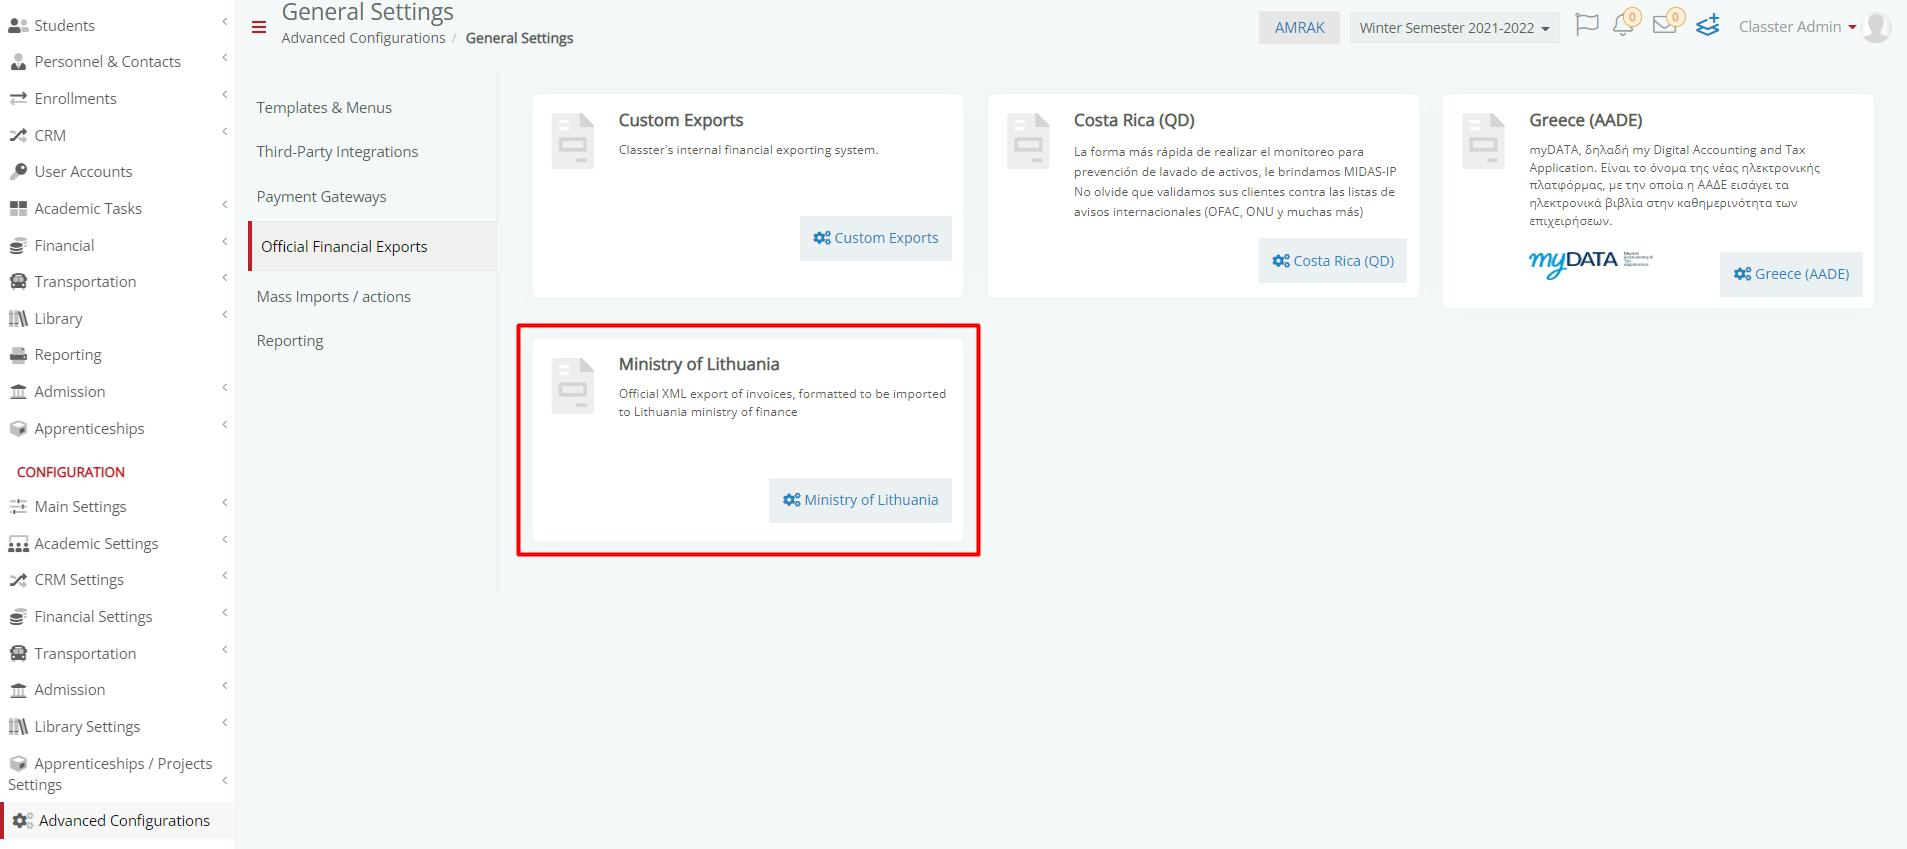Click the Advanced Configurations gears icon
This screenshot has height=849, width=1907.
pos(23,821)
